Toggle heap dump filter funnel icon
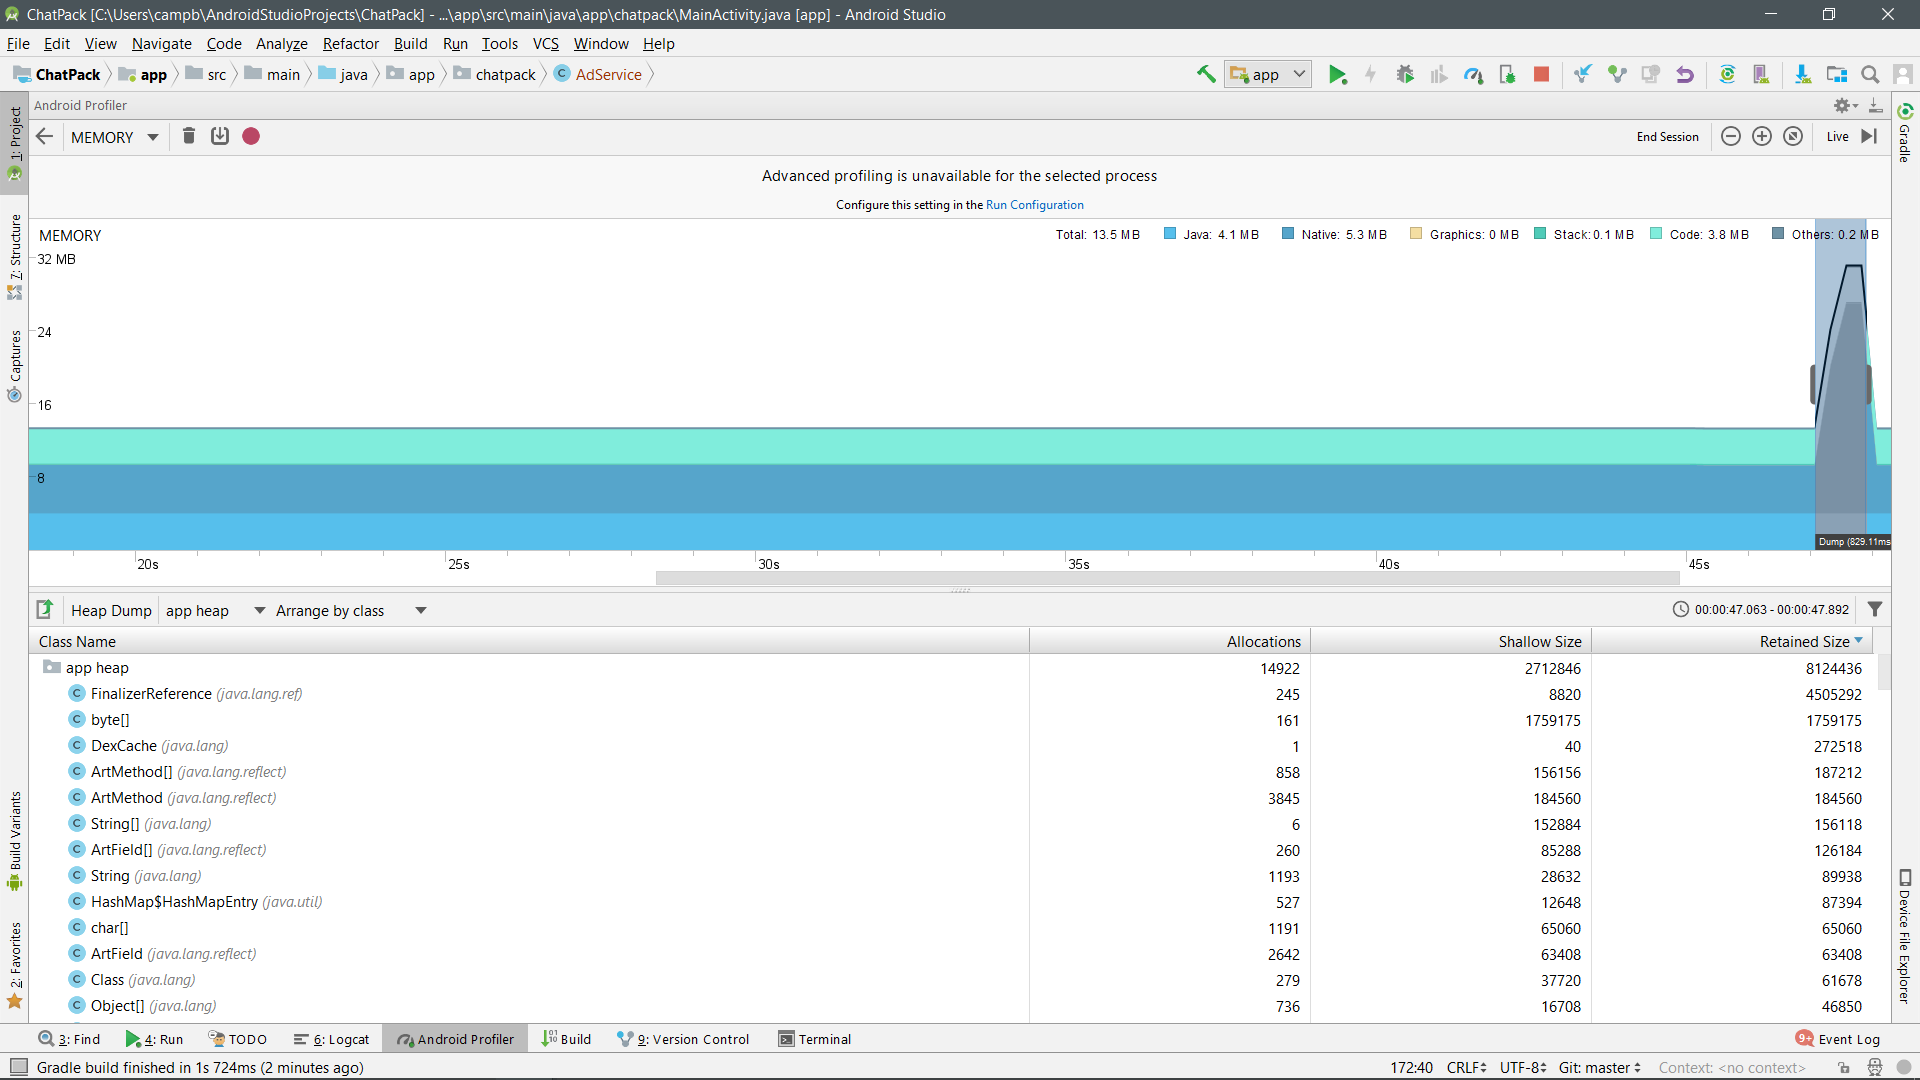This screenshot has width=1920, height=1080. tap(1875, 609)
